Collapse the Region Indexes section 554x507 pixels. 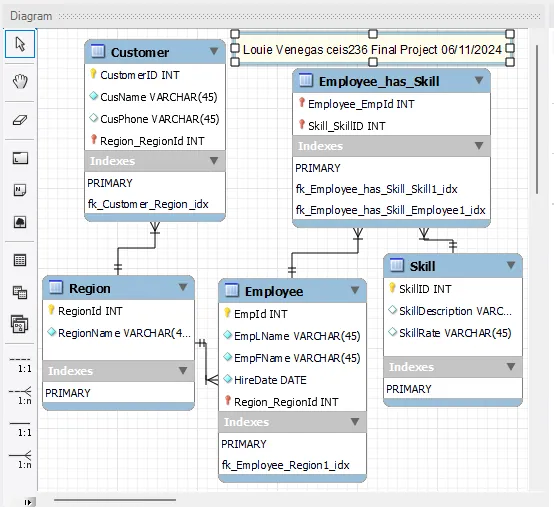[x=183, y=370]
